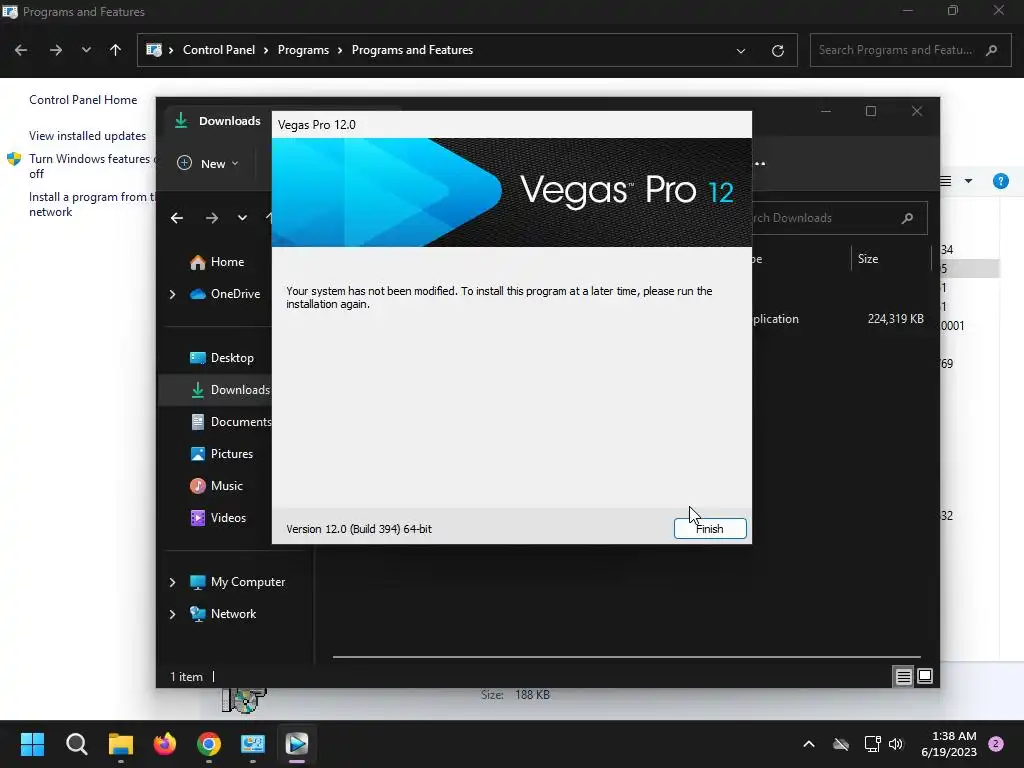The width and height of the screenshot is (1024, 768).
Task: Open Control Panel help icon
Action: 1000,181
